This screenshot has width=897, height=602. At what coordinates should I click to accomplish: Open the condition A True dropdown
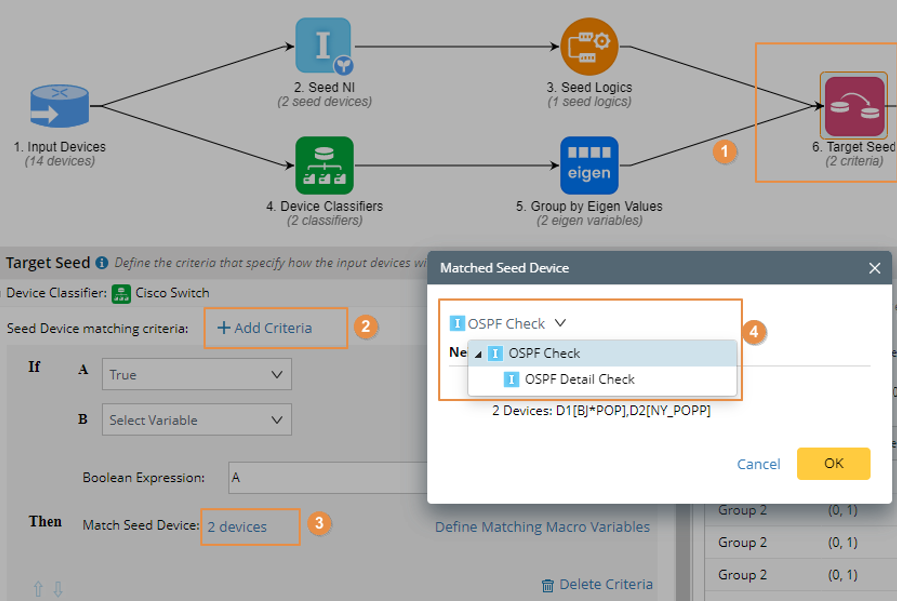tap(197, 375)
